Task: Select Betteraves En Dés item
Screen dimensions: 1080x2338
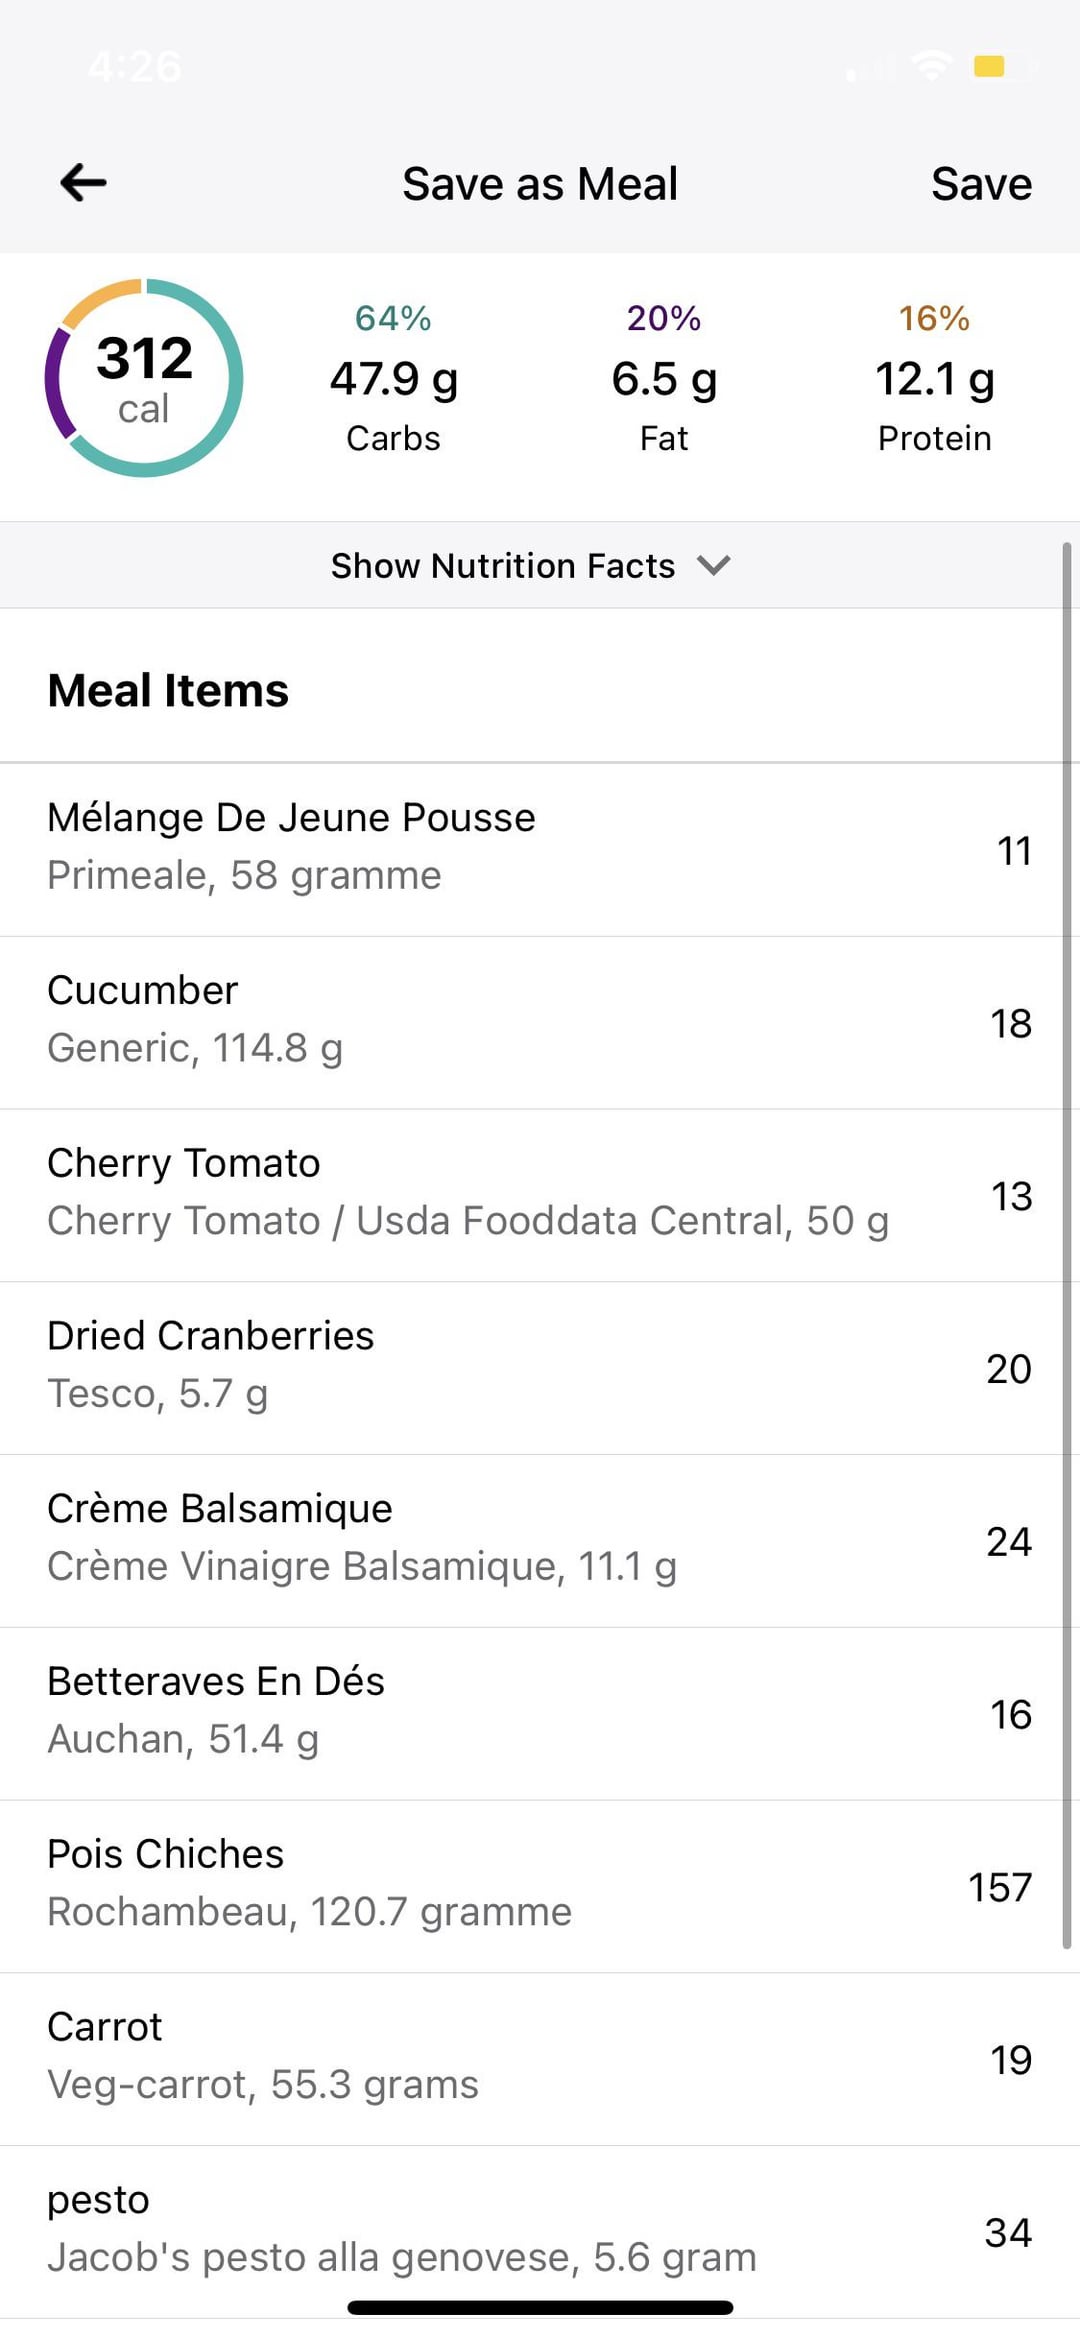Action: [540, 1713]
